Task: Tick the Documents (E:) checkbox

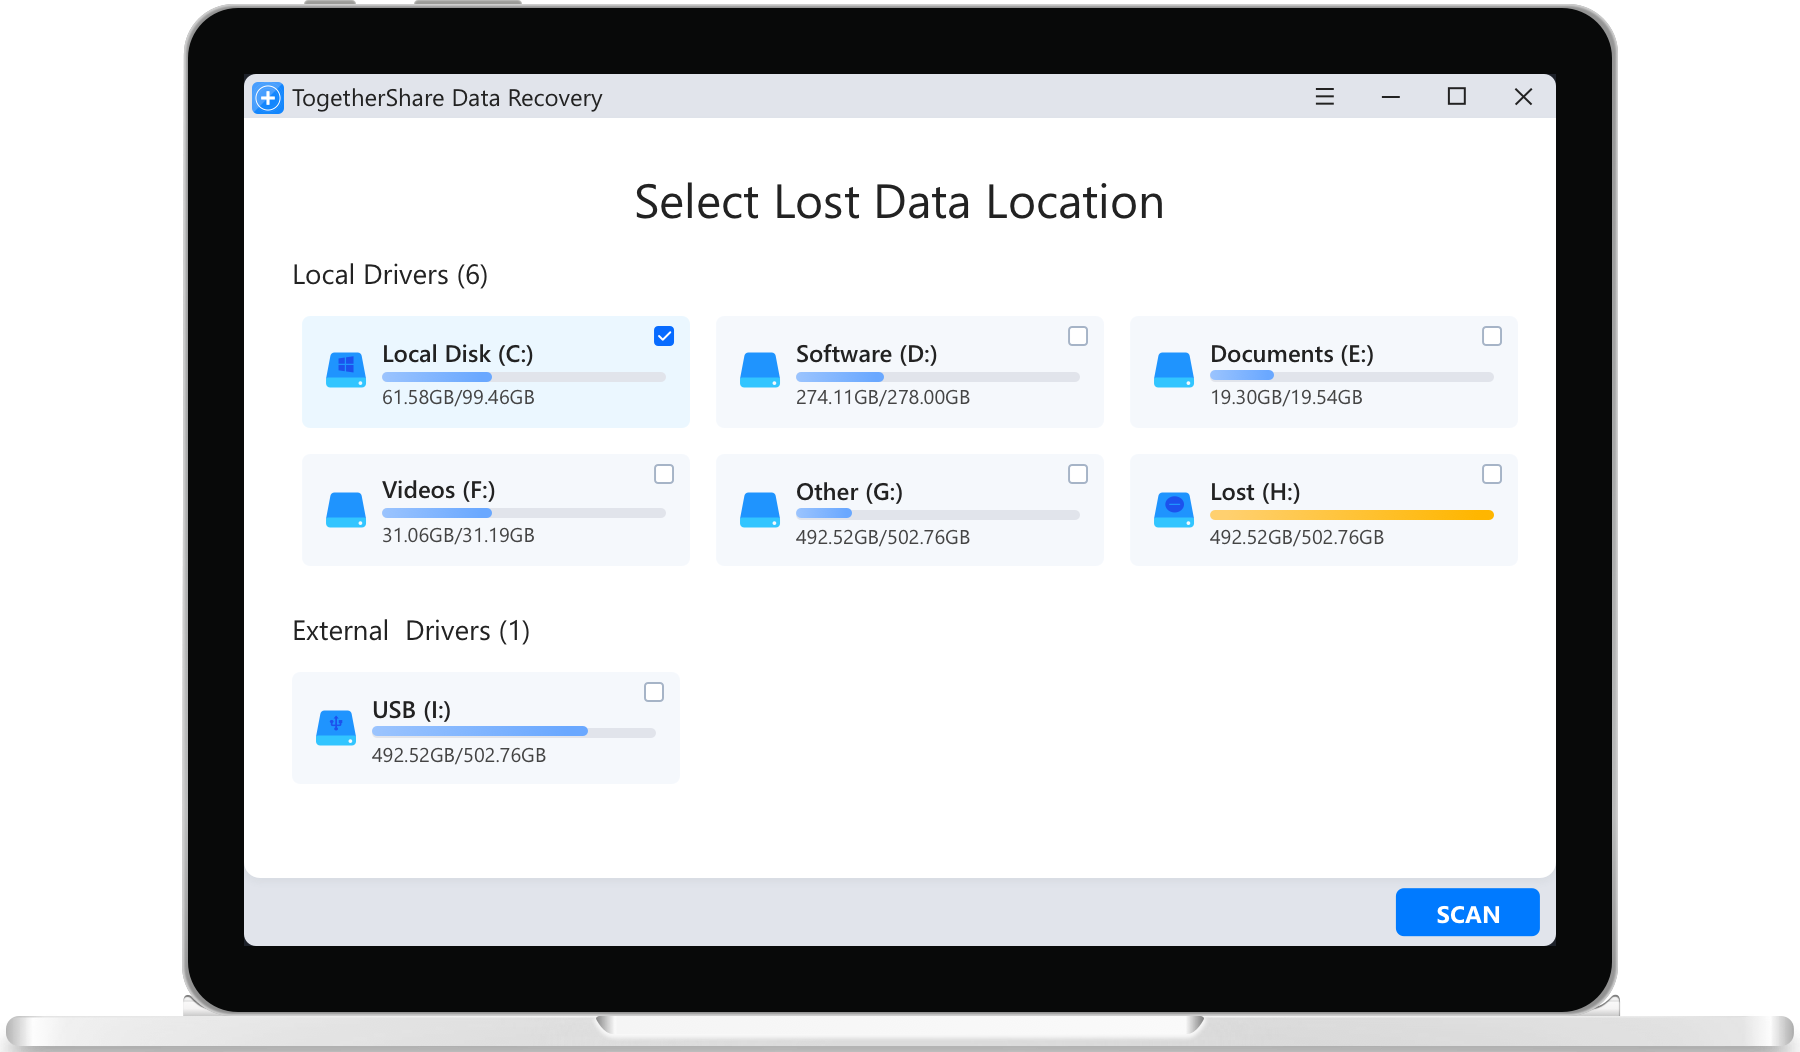Action: coord(1492,336)
